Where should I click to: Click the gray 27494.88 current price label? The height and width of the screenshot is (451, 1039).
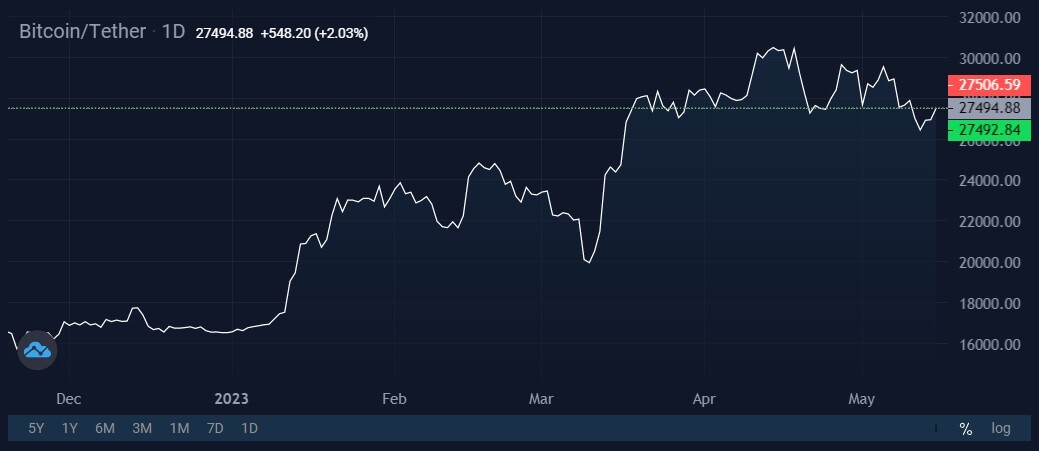click(x=989, y=108)
